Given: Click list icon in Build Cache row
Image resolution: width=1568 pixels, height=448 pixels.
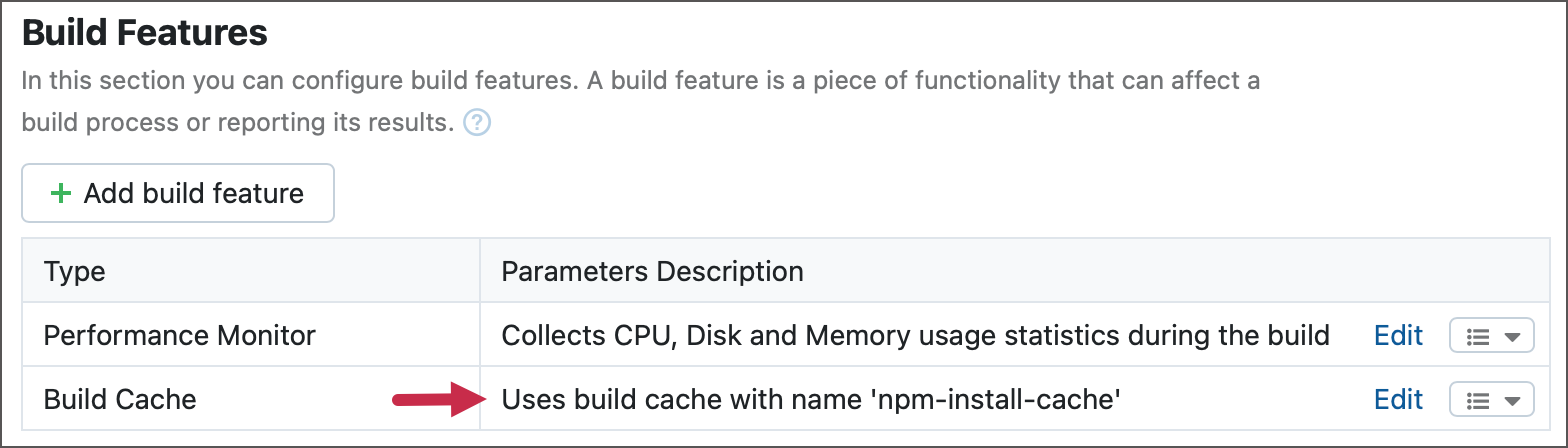Looking at the screenshot, I should (x=1476, y=401).
